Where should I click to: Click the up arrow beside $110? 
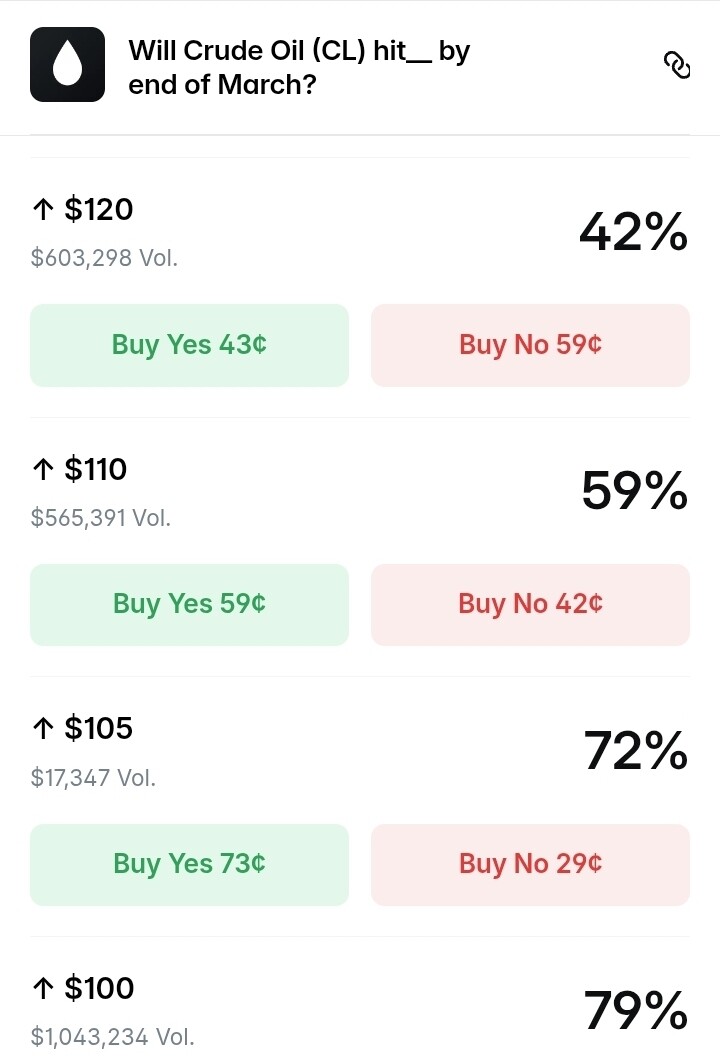pyautogui.click(x=43, y=470)
